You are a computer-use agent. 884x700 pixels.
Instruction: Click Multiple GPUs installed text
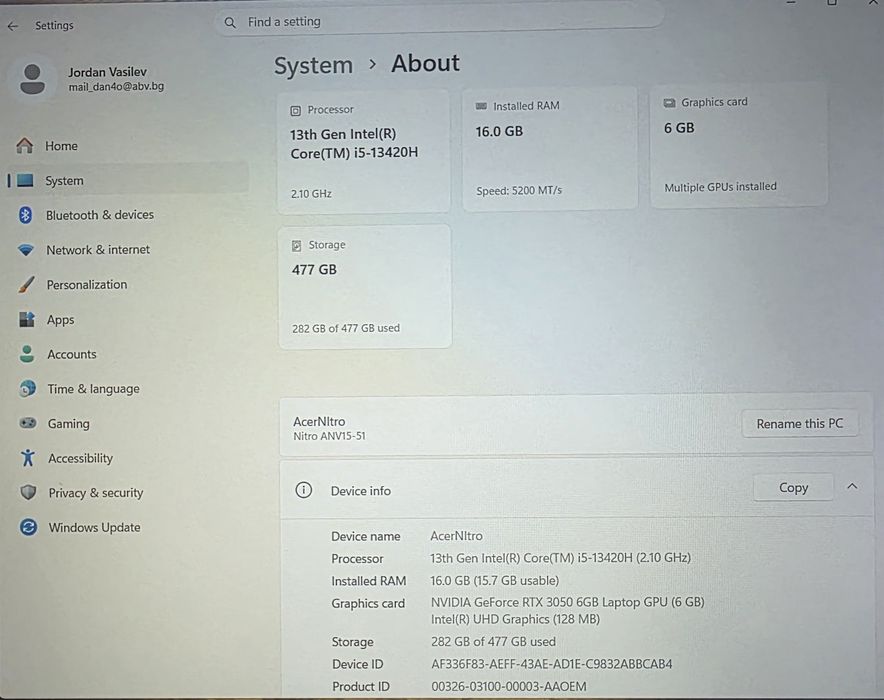[x=720, y=187]
